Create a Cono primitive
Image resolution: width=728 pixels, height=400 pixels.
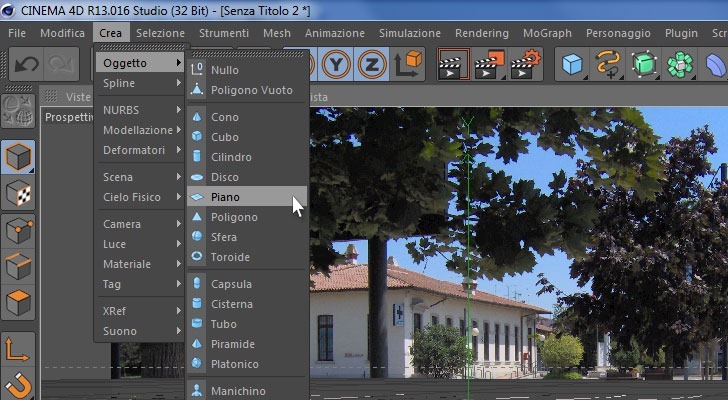click(247, 117)
